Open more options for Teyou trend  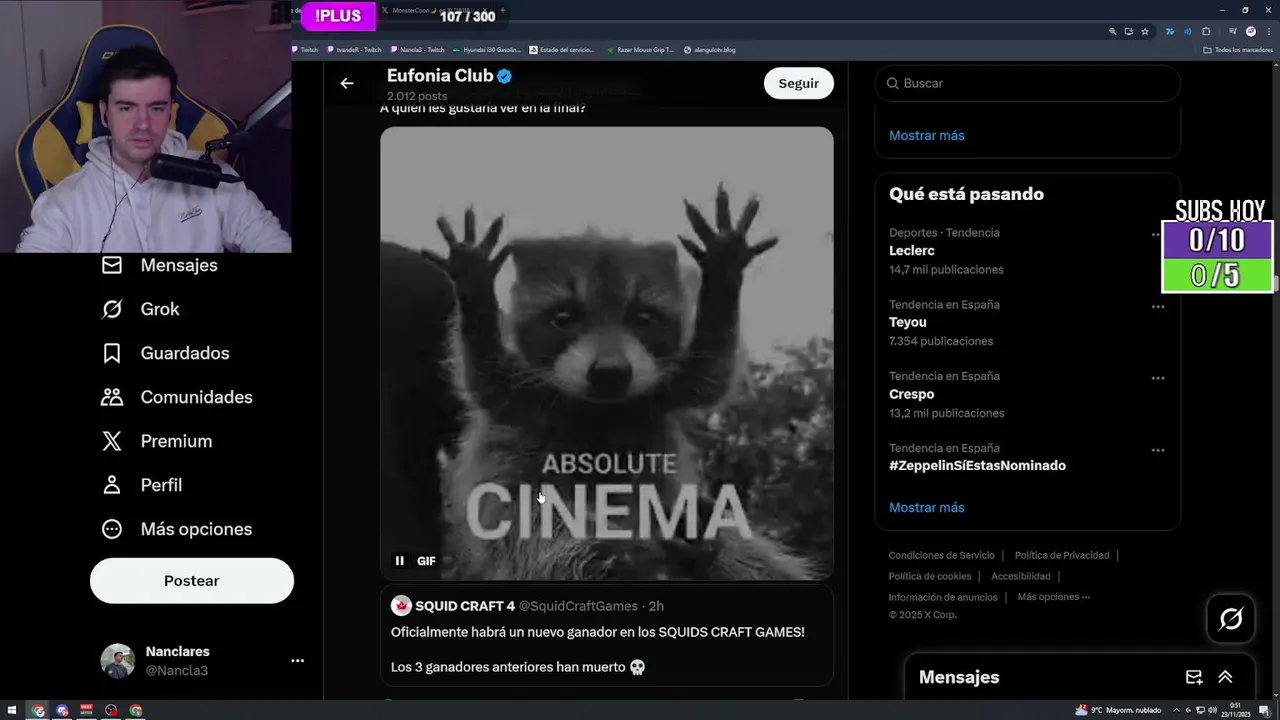click(x=1158, y=307)
